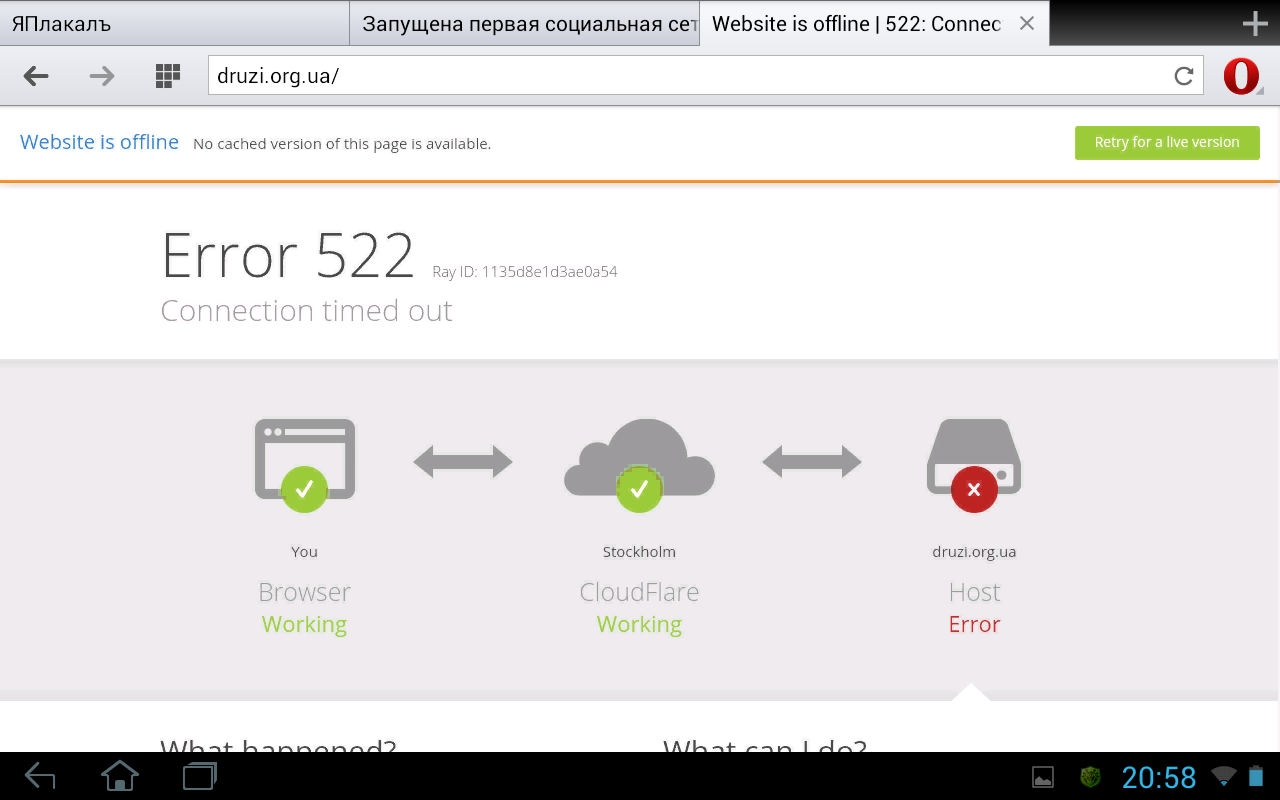Select the Website is offline tab
This screenshot has width=1280, height=800.
[x=856, y=24]
